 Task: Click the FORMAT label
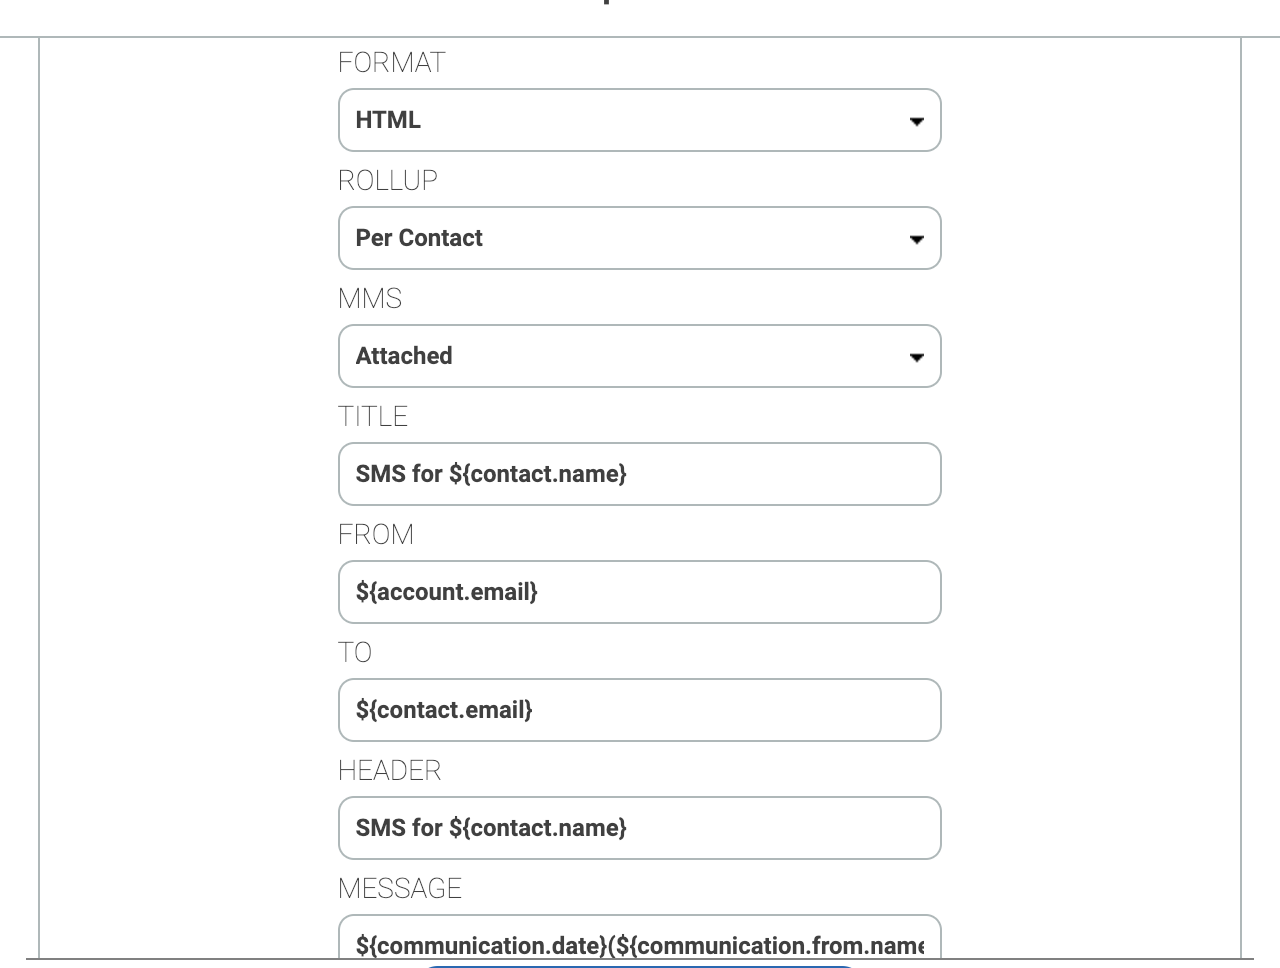pos(392,63)
